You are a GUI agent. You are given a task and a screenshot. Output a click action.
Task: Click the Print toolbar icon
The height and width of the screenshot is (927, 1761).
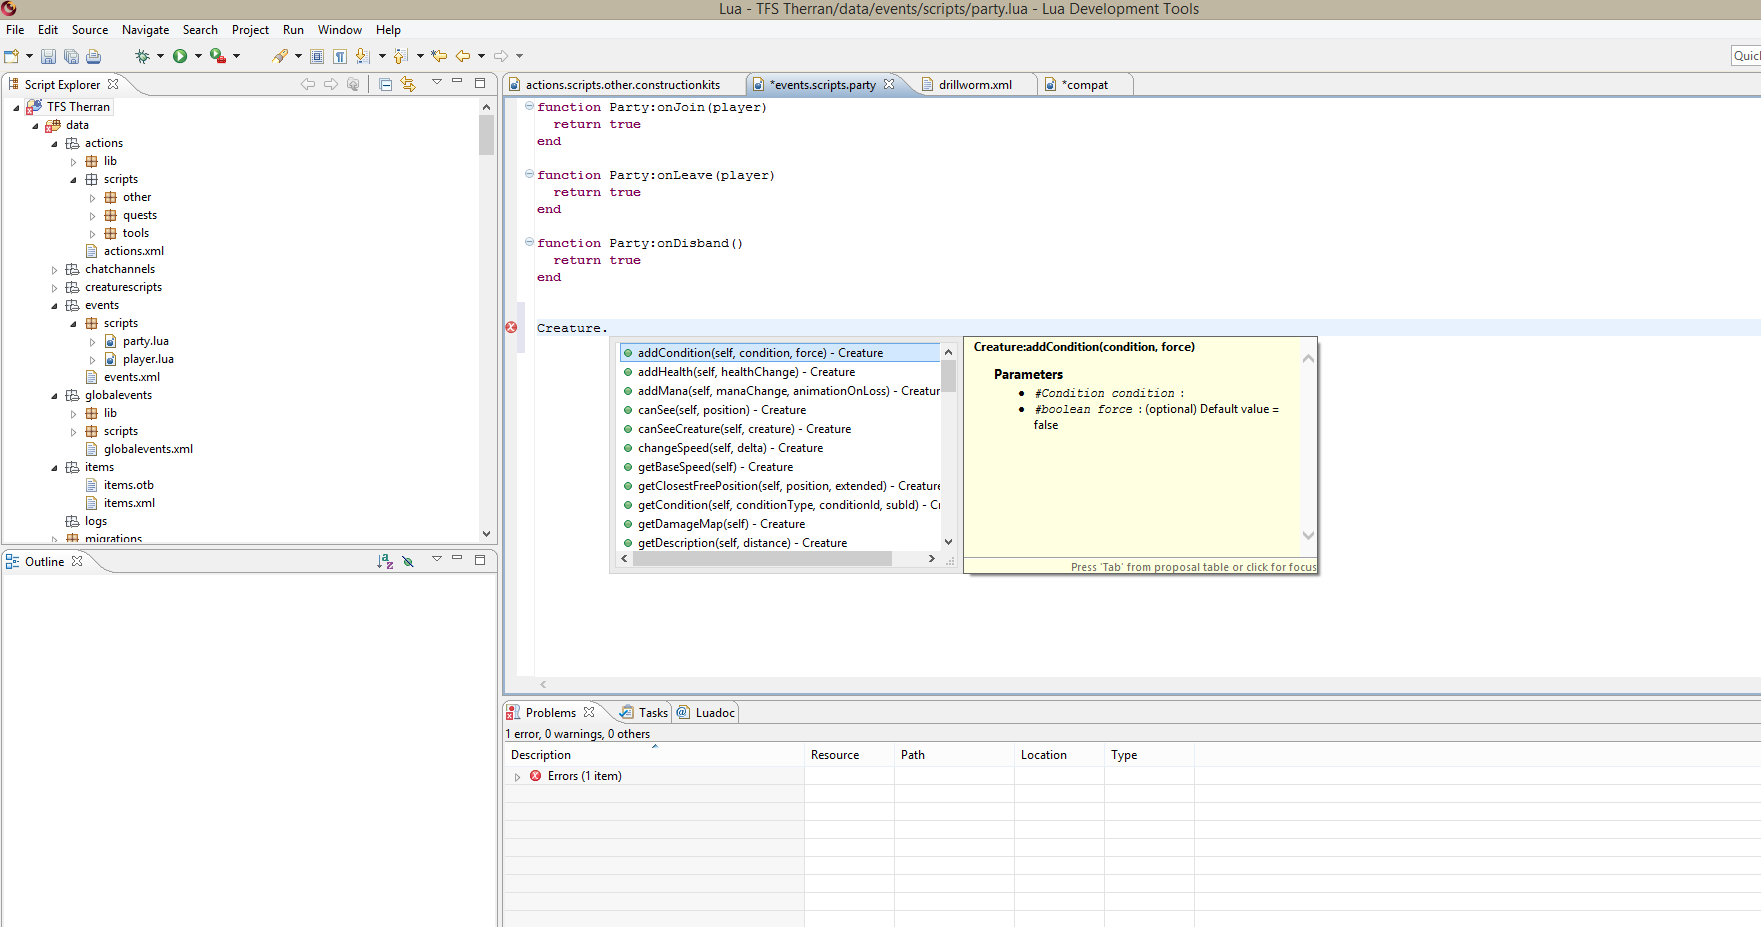tap(94, 56)
